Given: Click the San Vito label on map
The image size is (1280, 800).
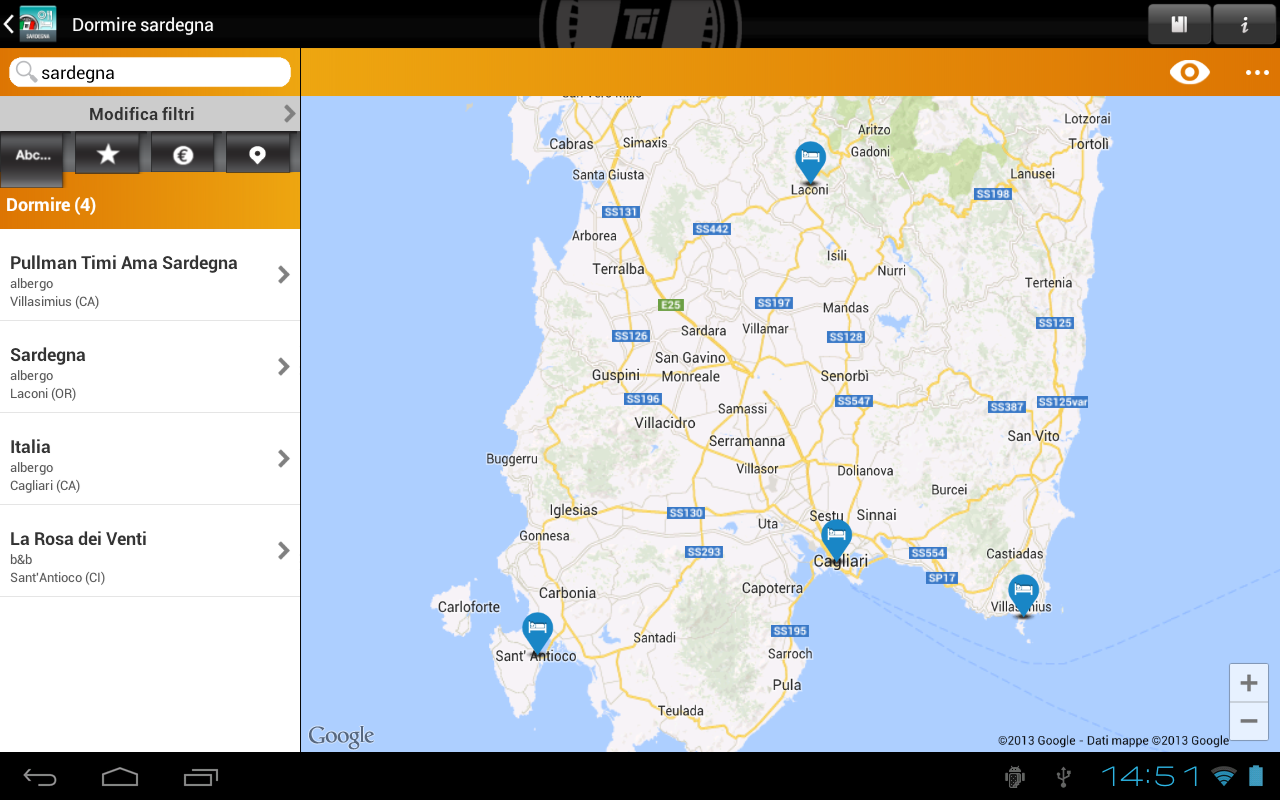Looking at the screenshot, I should pos(1033,436).
